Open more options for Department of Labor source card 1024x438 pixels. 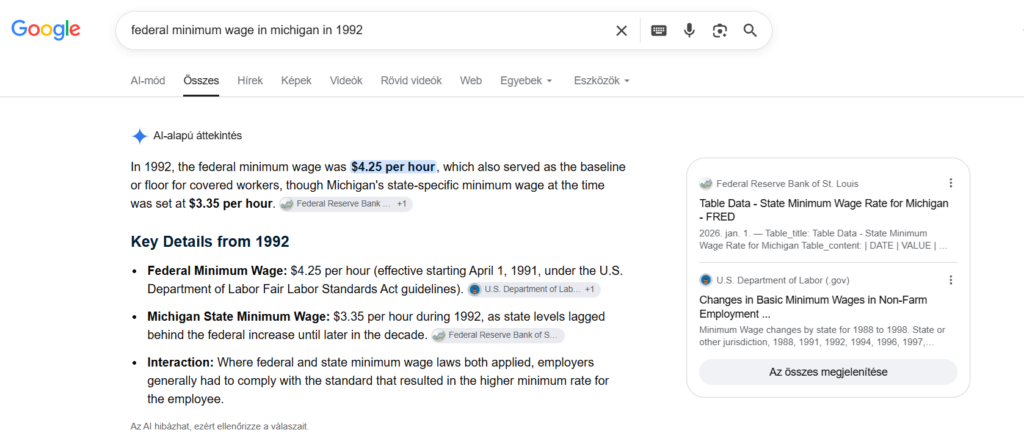(x=951, y=280)
